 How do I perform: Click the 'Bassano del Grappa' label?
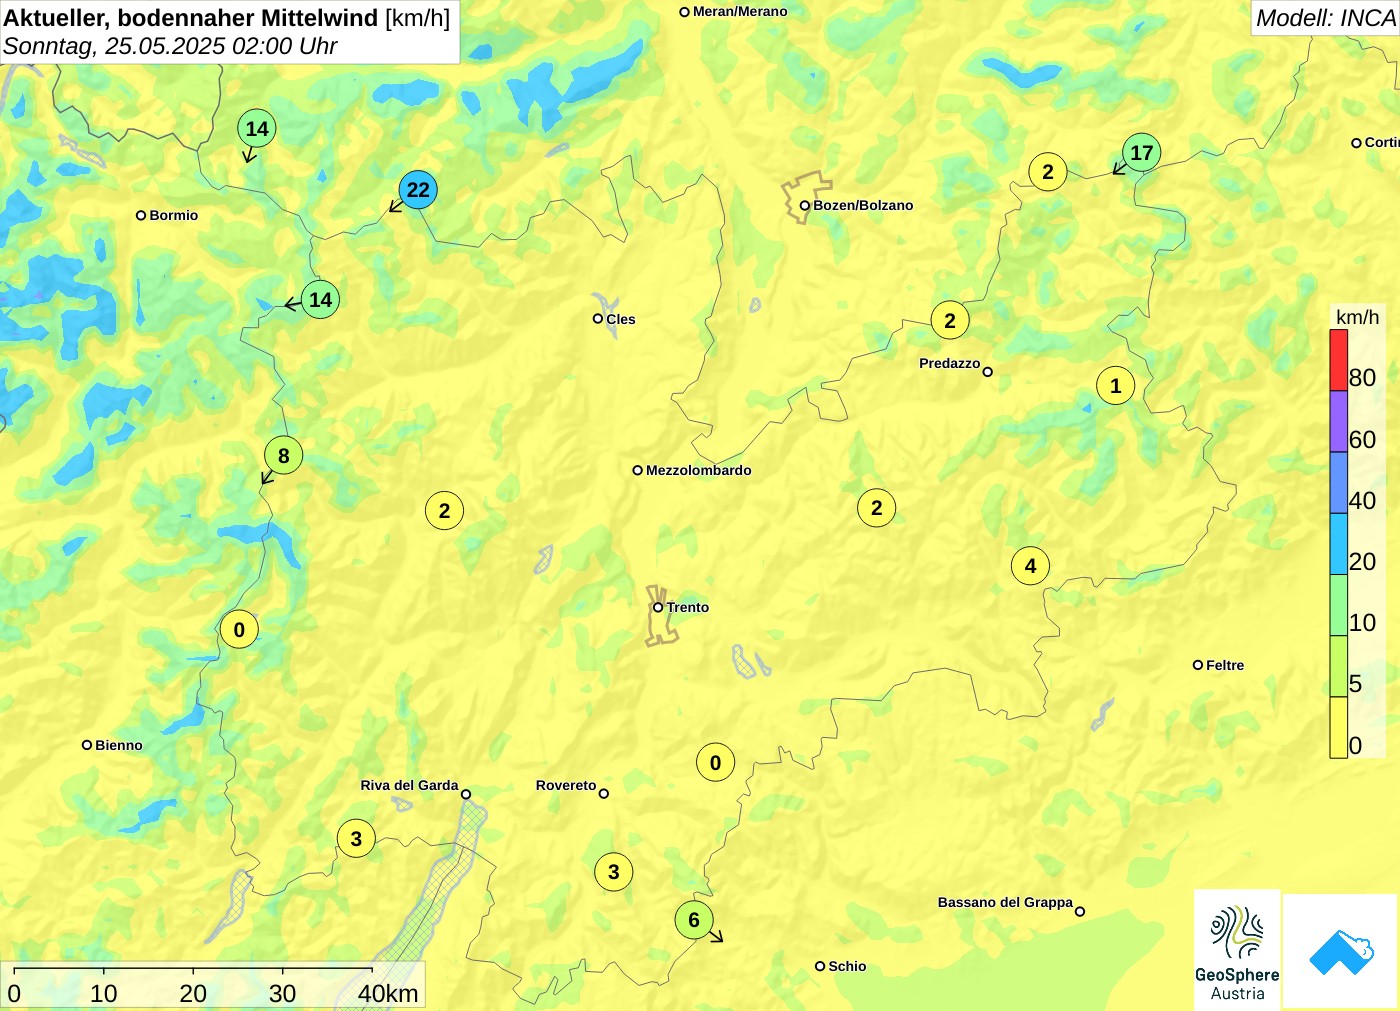pos(1005,902)
